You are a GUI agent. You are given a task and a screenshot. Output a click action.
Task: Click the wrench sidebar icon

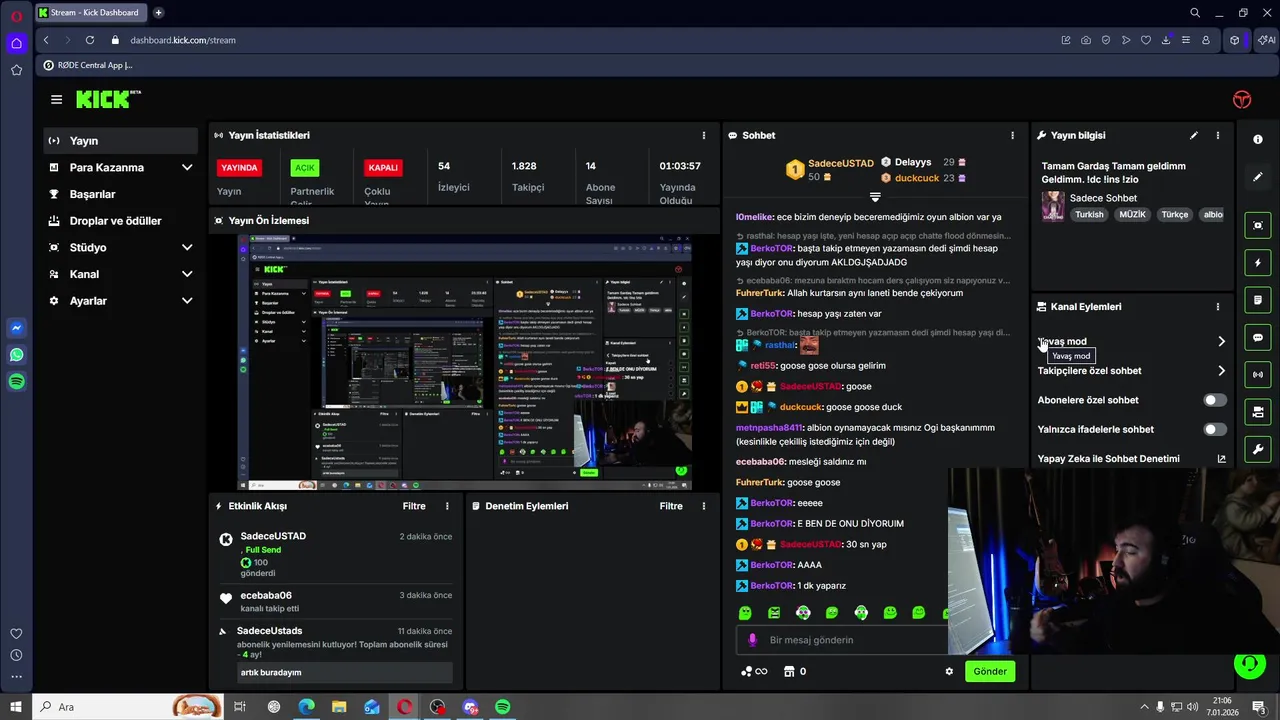click(x=1258, y=449)
